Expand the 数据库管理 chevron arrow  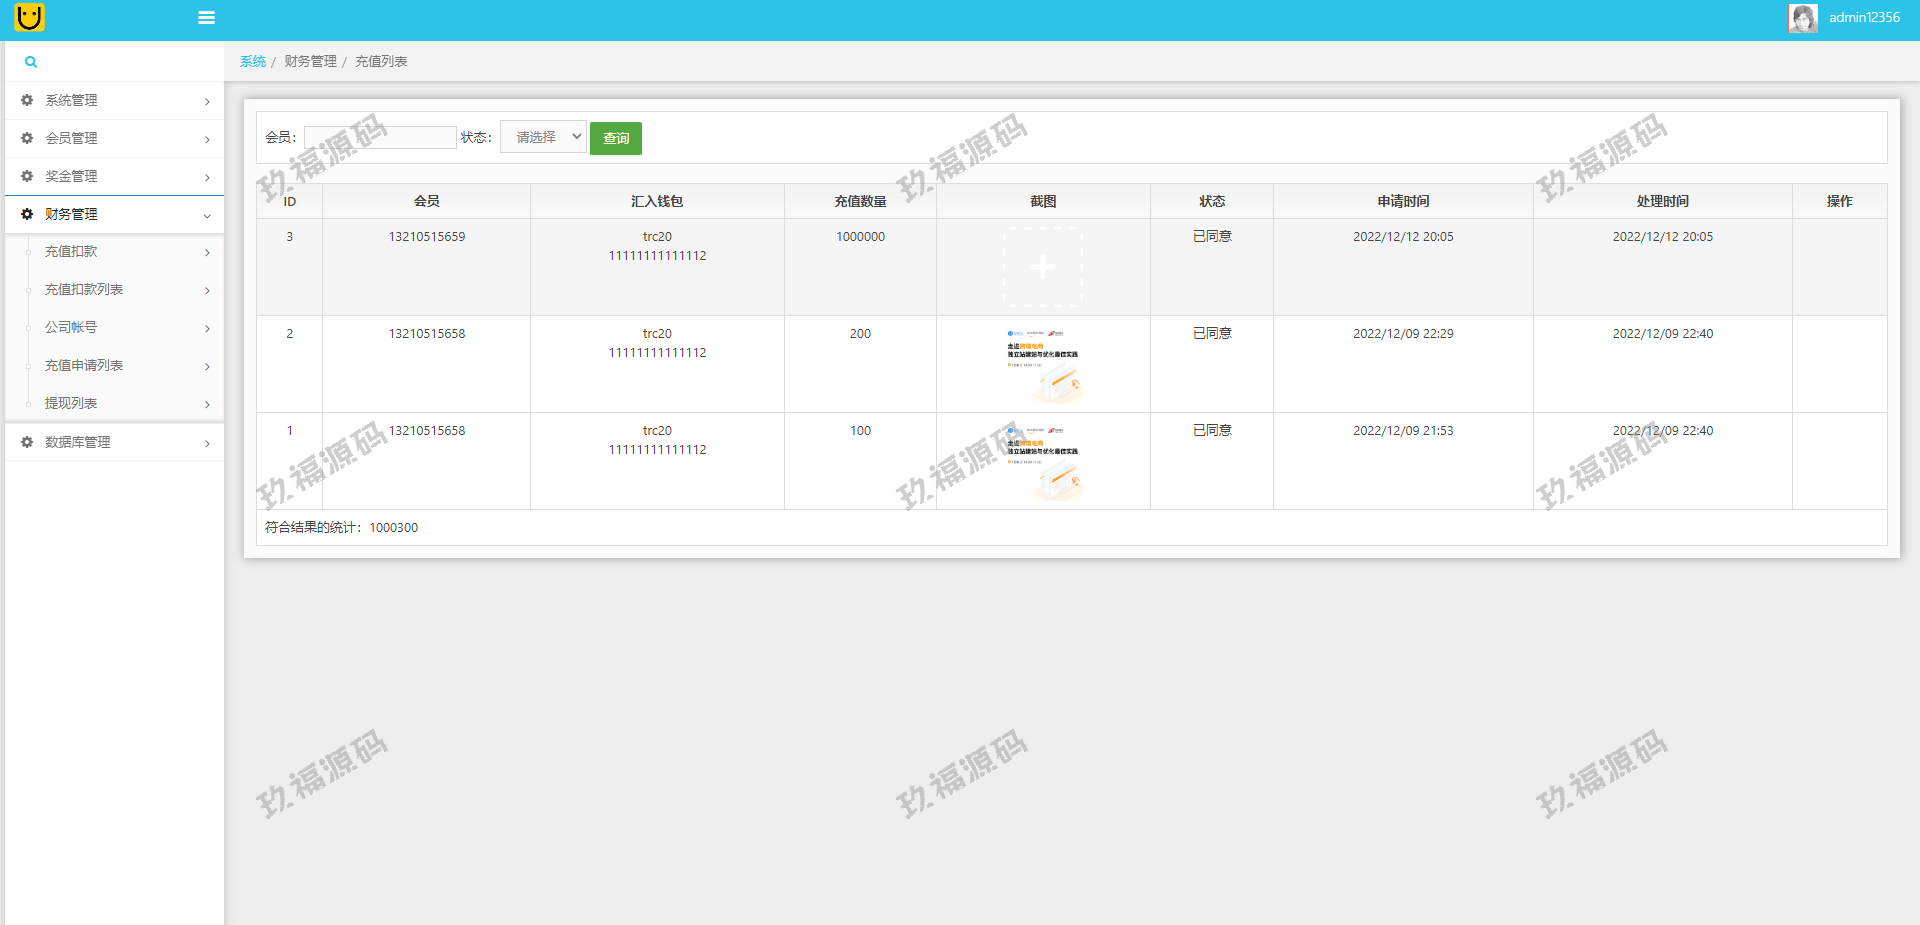(x=207, y=443)
